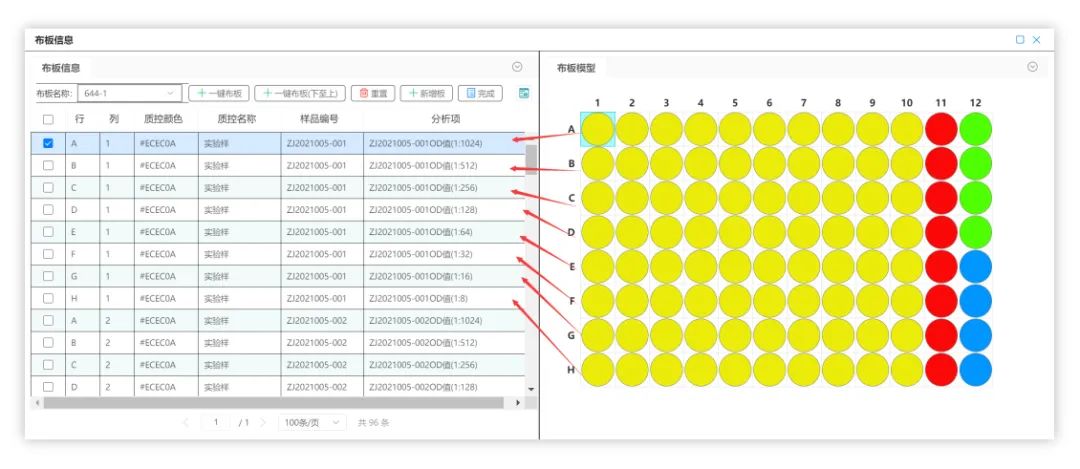Maximize the 布板信息 dialog window
The image size is (1080, 469).
tap(1020, 40)
